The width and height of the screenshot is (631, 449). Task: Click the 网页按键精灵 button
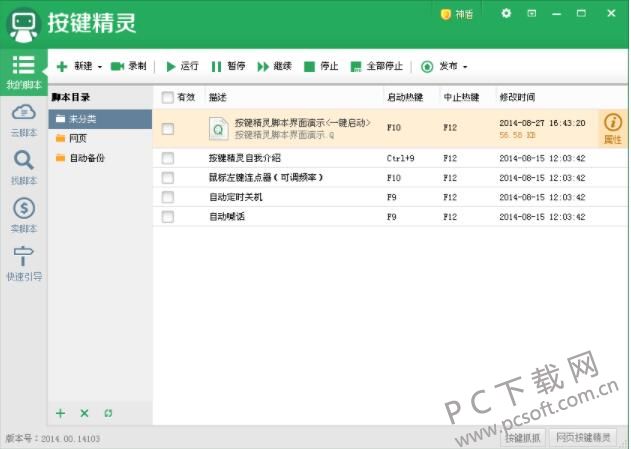(x=583, y=437)
